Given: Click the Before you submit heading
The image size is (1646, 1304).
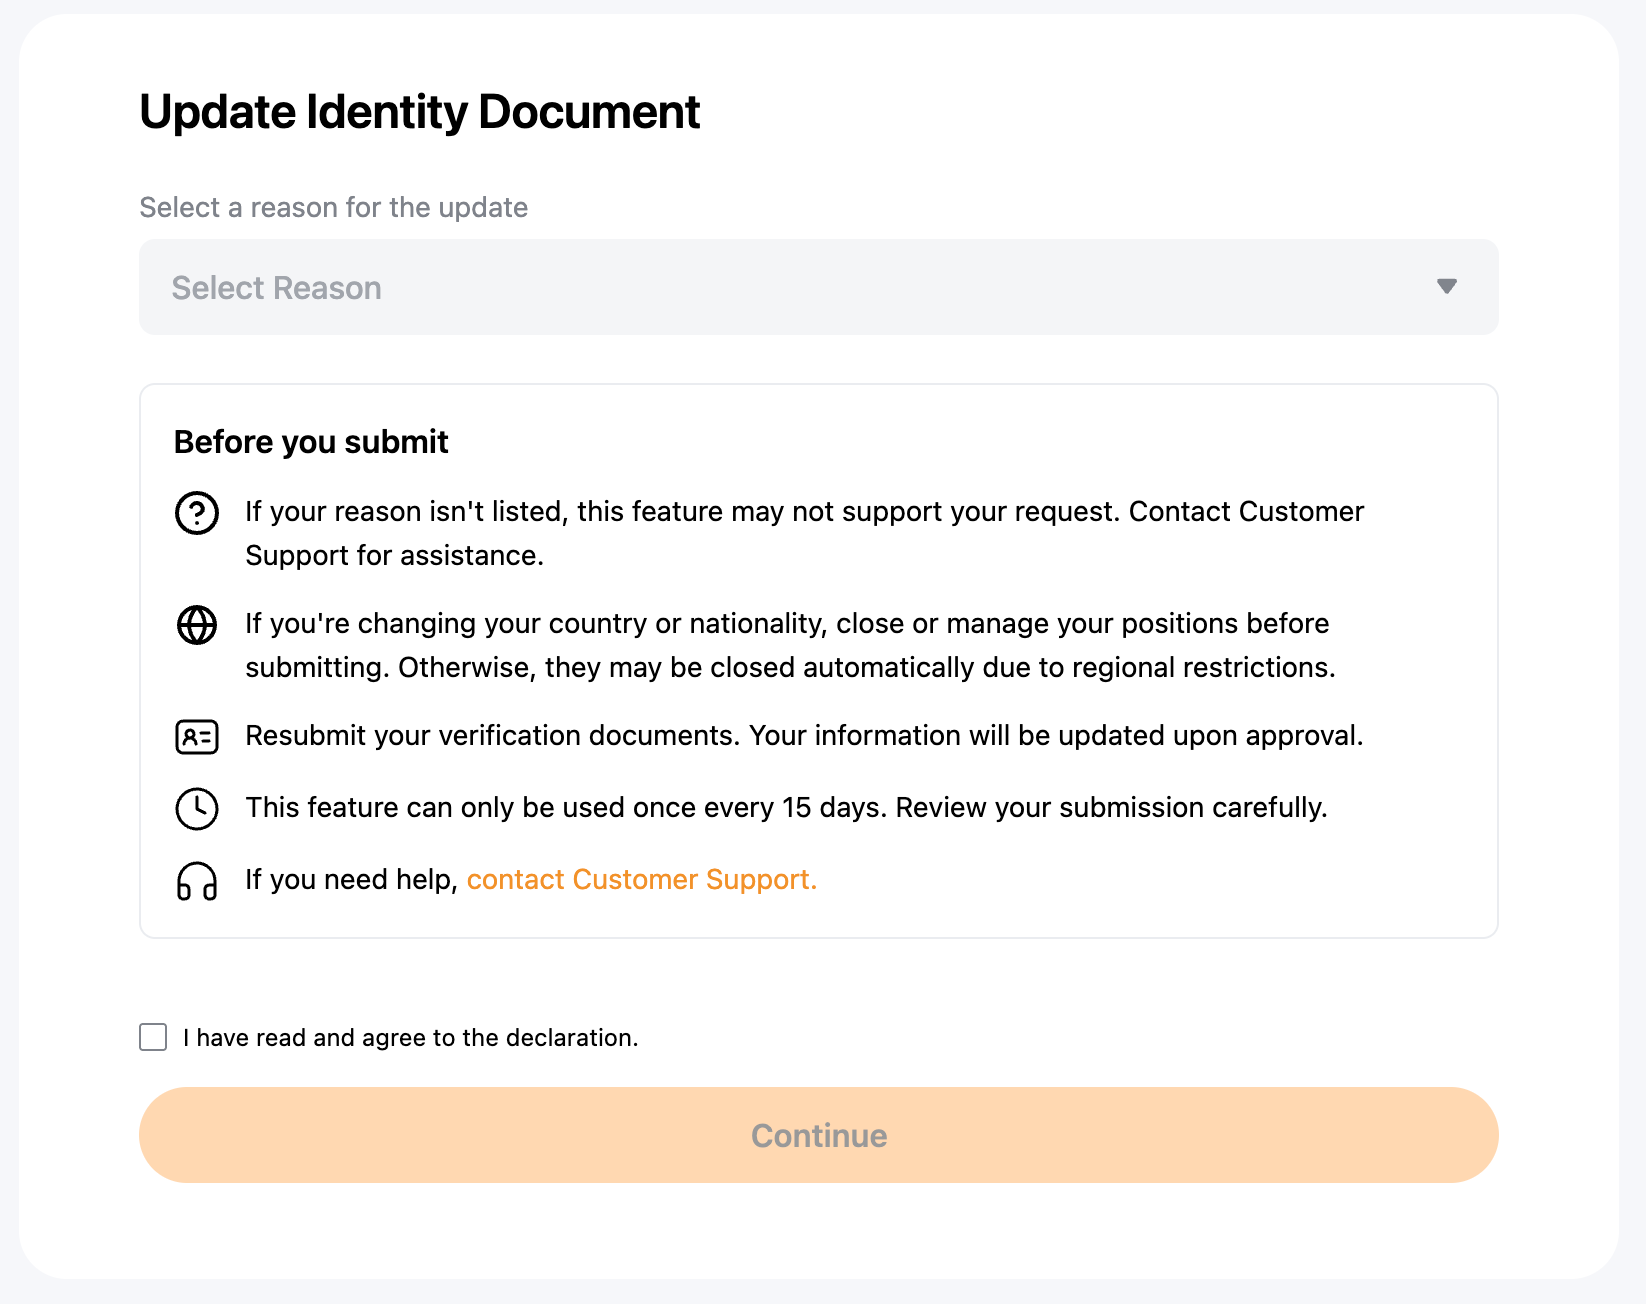Looking at the screenshot, I should click(x=311, y=442).
